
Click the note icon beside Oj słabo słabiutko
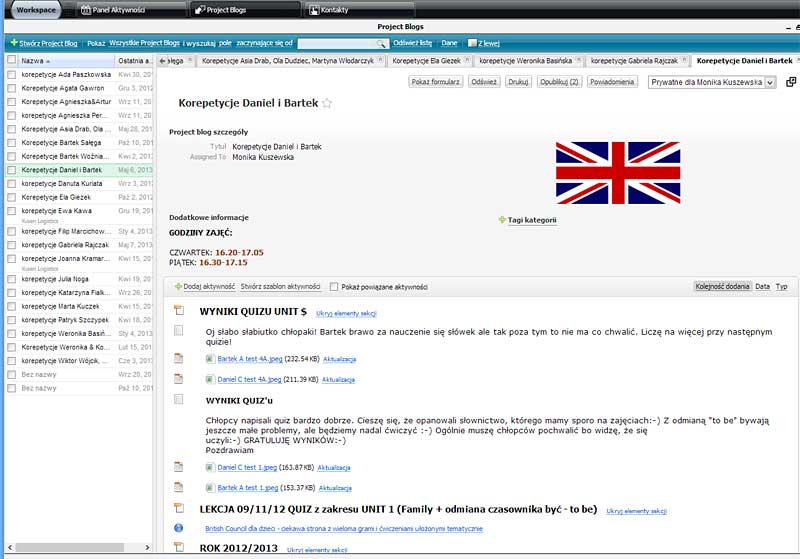click(179, 331)
